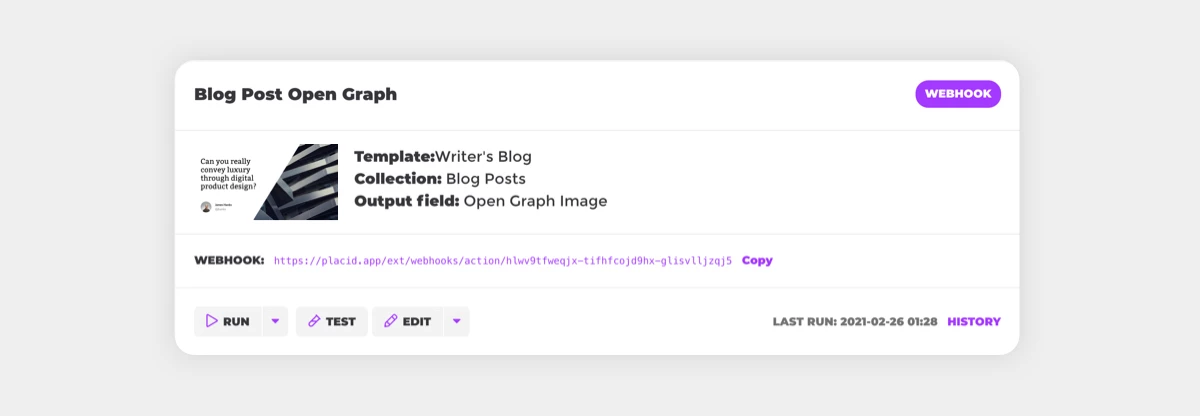Image resolution: width=1200 pixels, height=416 pixels.
Task: Click the Template: Writer's Blog line
Action: [x=443, y=157]
